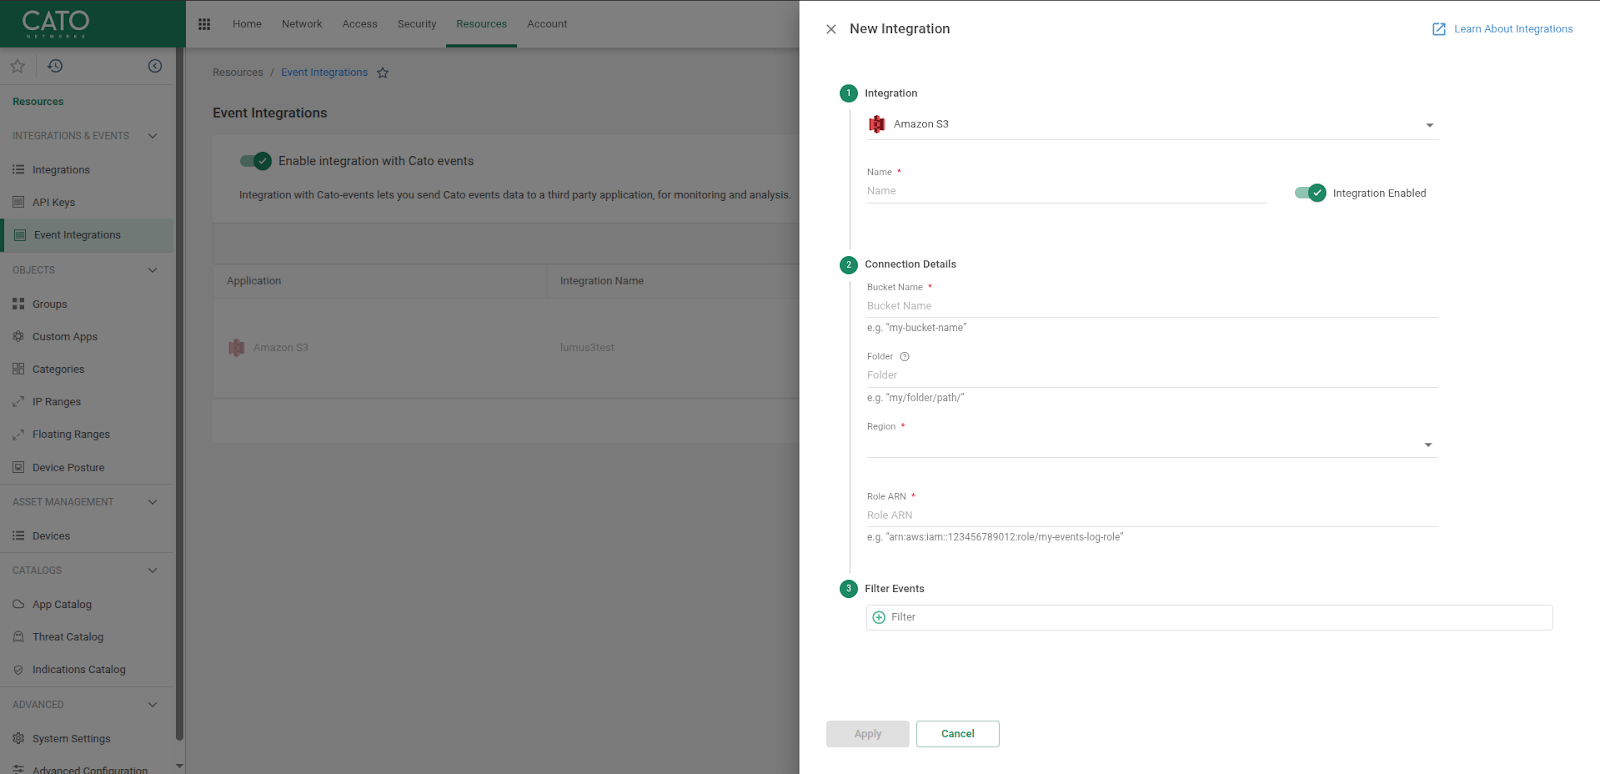This screenshot has width=1600, height=774.
Task: Switch to the Security tab
Action: click(416, 24)
